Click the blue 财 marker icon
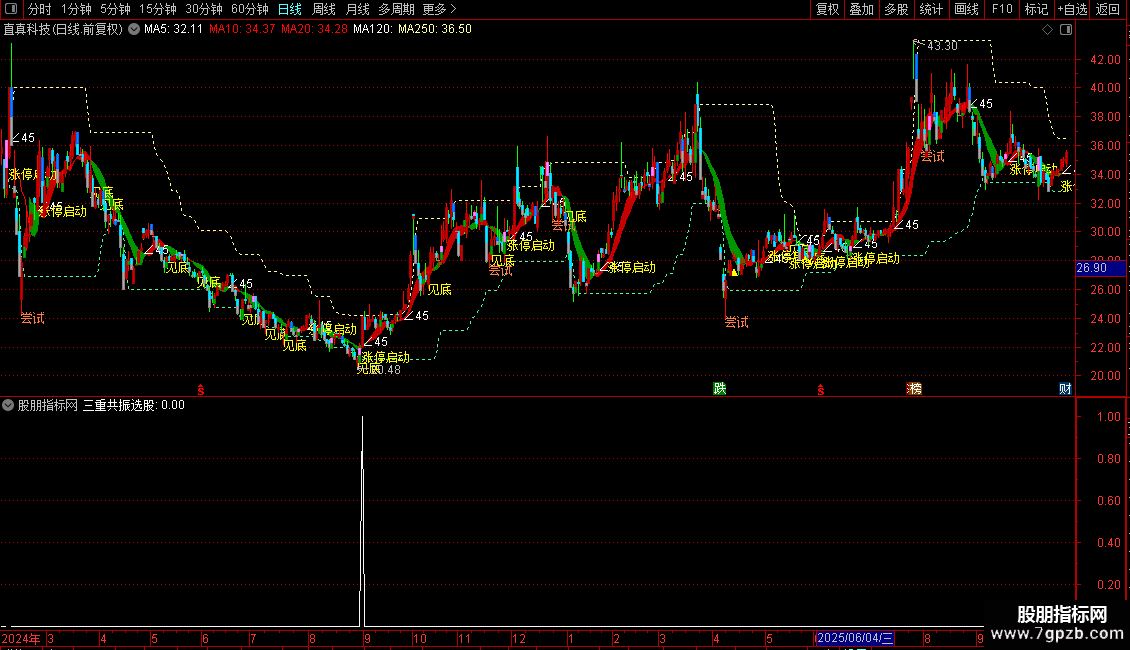1130x650 pixels. pyautogui.click(x=1065, y=388)
